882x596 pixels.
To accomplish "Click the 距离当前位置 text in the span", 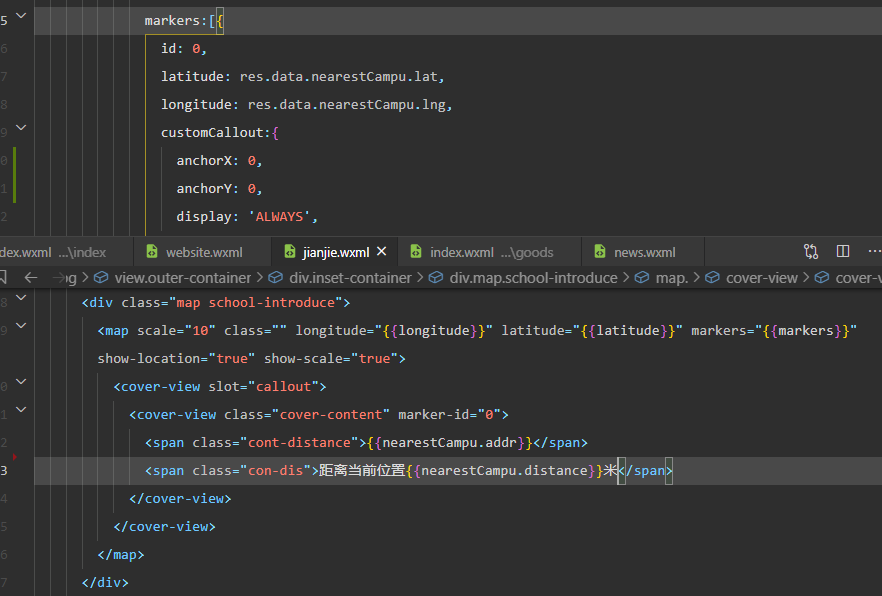I will [x=362, y=471].
